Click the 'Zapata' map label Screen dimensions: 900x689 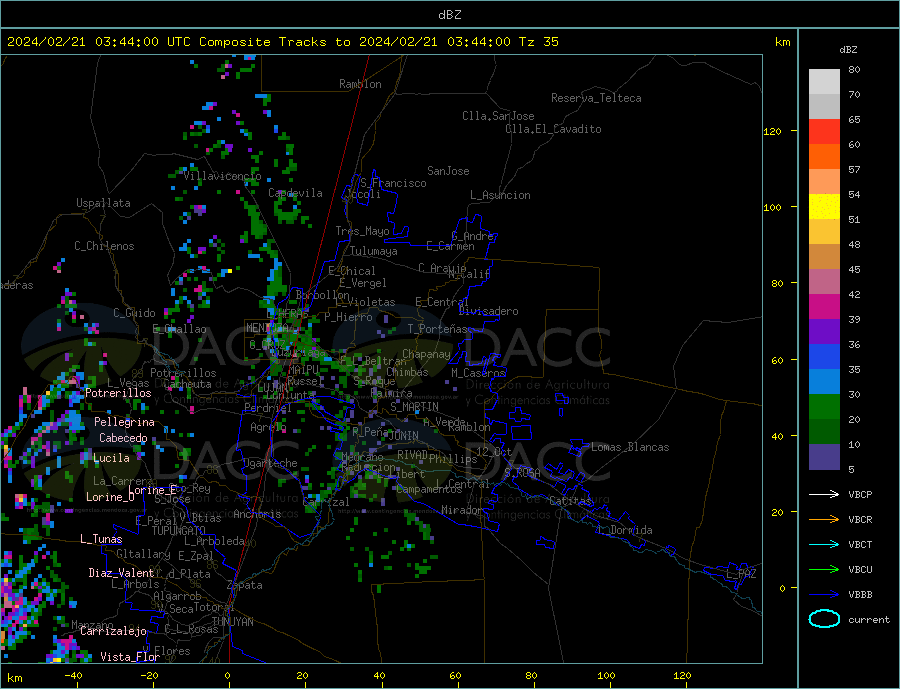click(x=245, y=586)
